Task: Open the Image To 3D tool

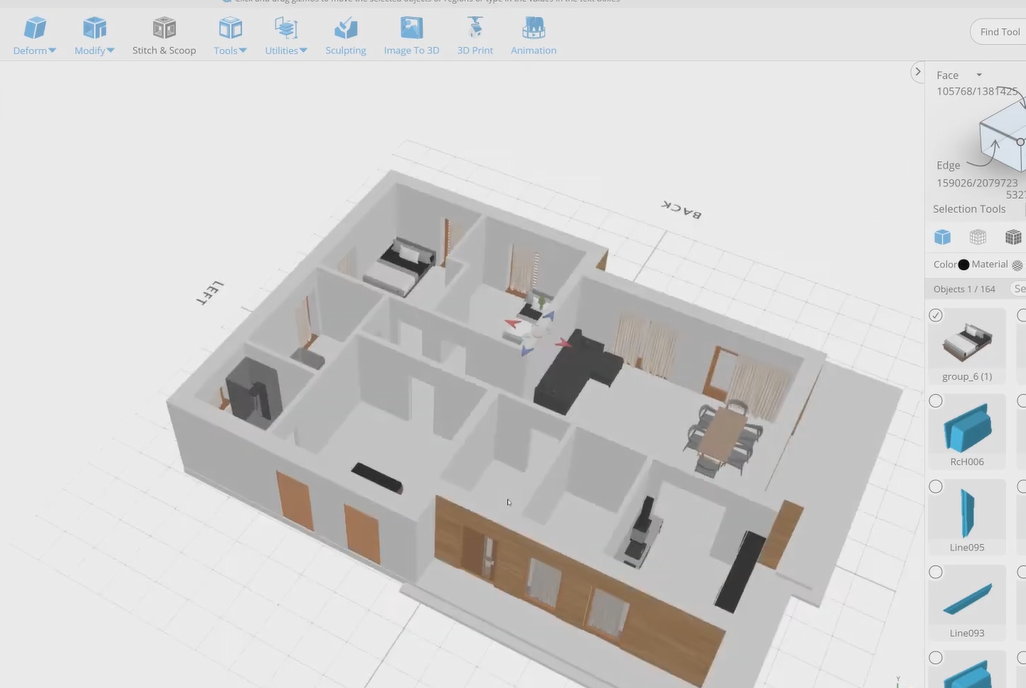Action: click(412, 36)
